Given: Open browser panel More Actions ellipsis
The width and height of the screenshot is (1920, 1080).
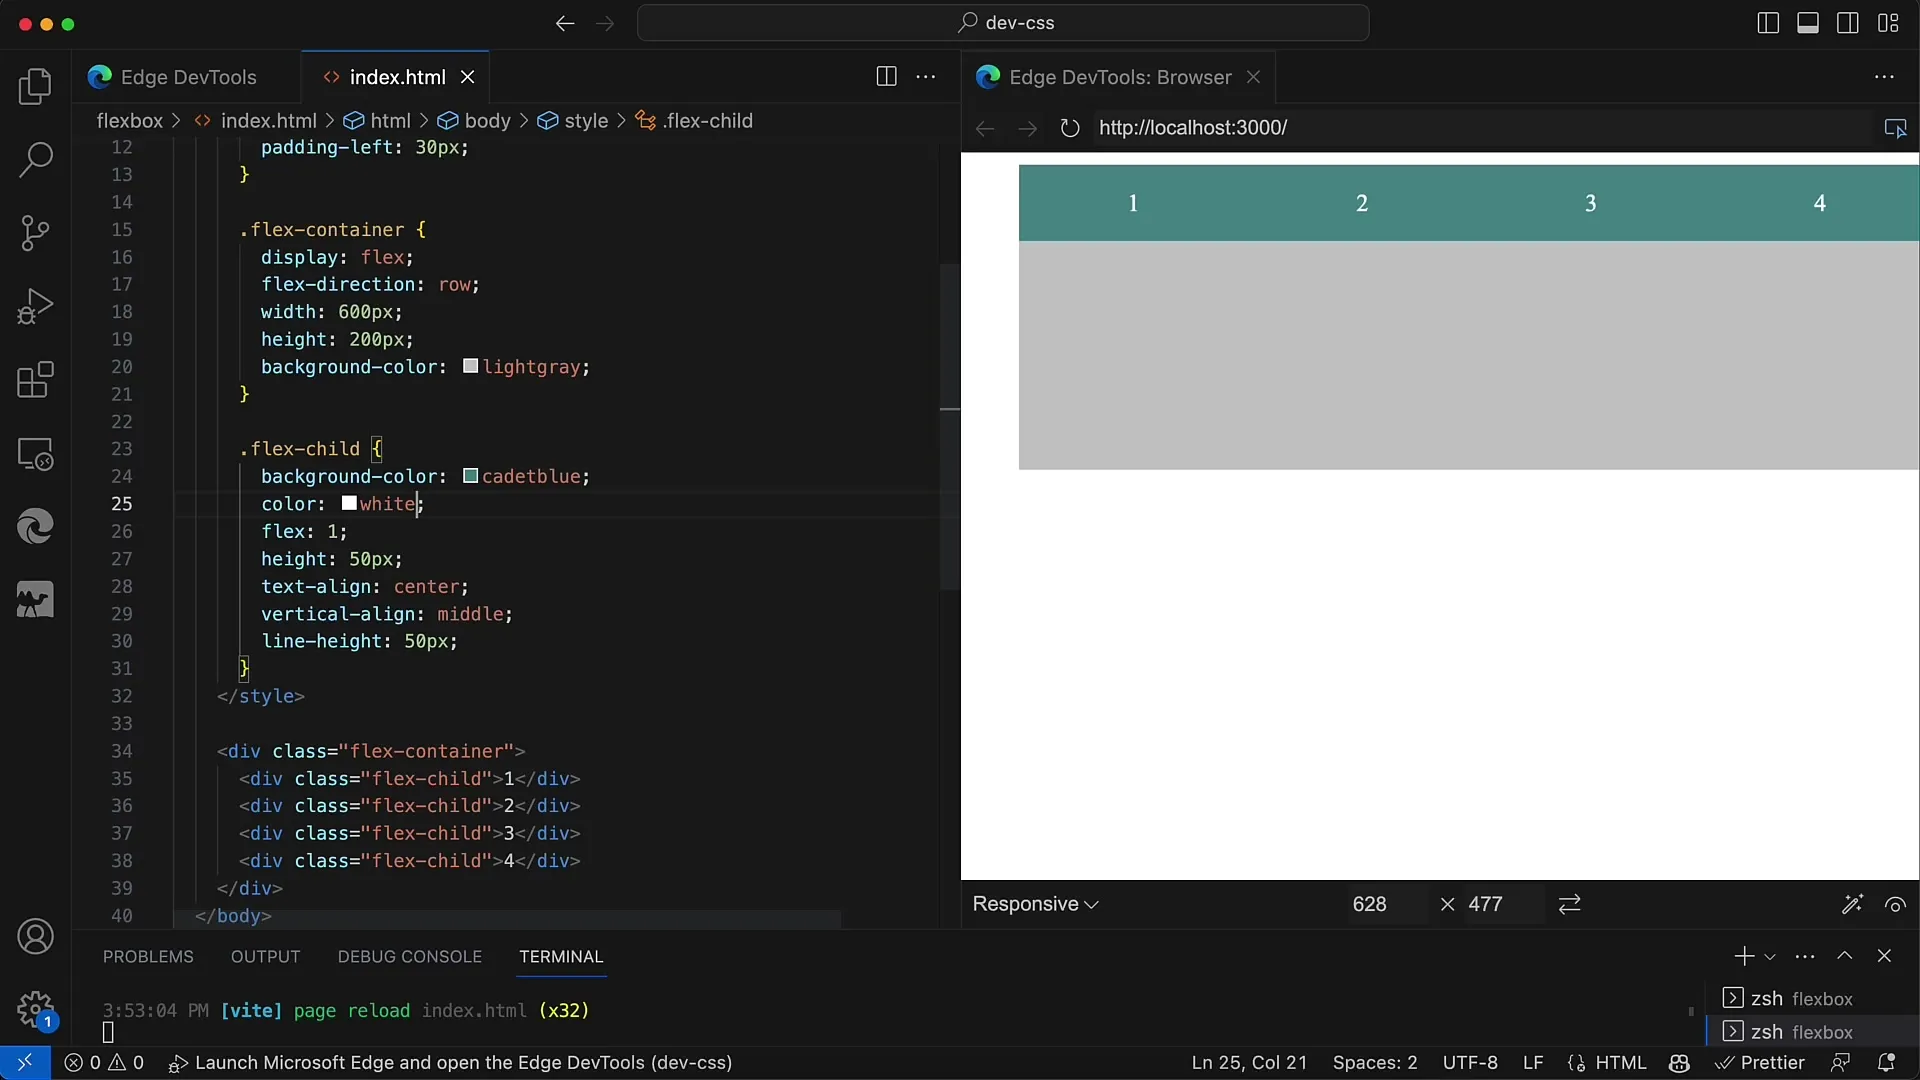Looking at the screenshot, I should (1884, 77).
